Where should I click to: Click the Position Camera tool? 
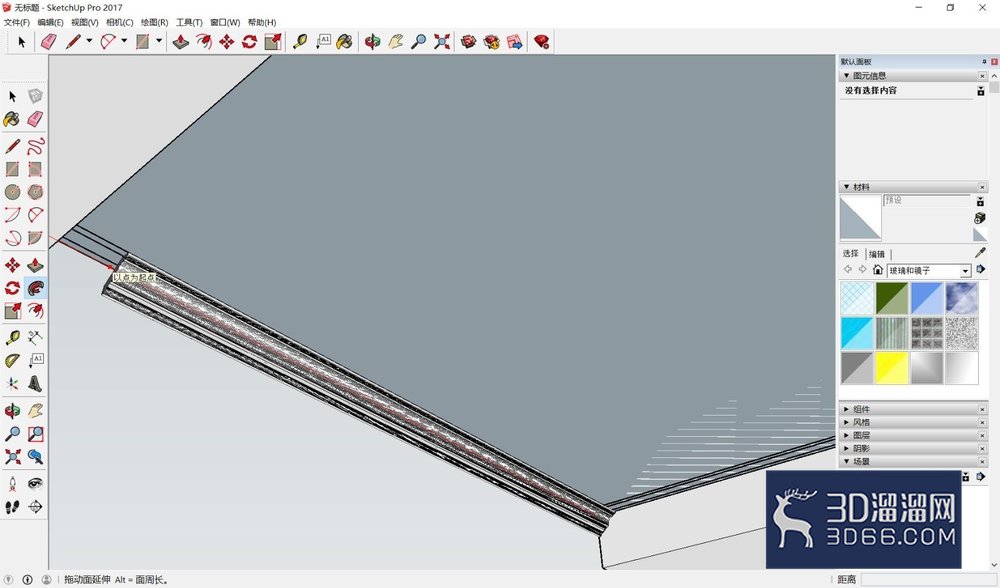point(12,483)
